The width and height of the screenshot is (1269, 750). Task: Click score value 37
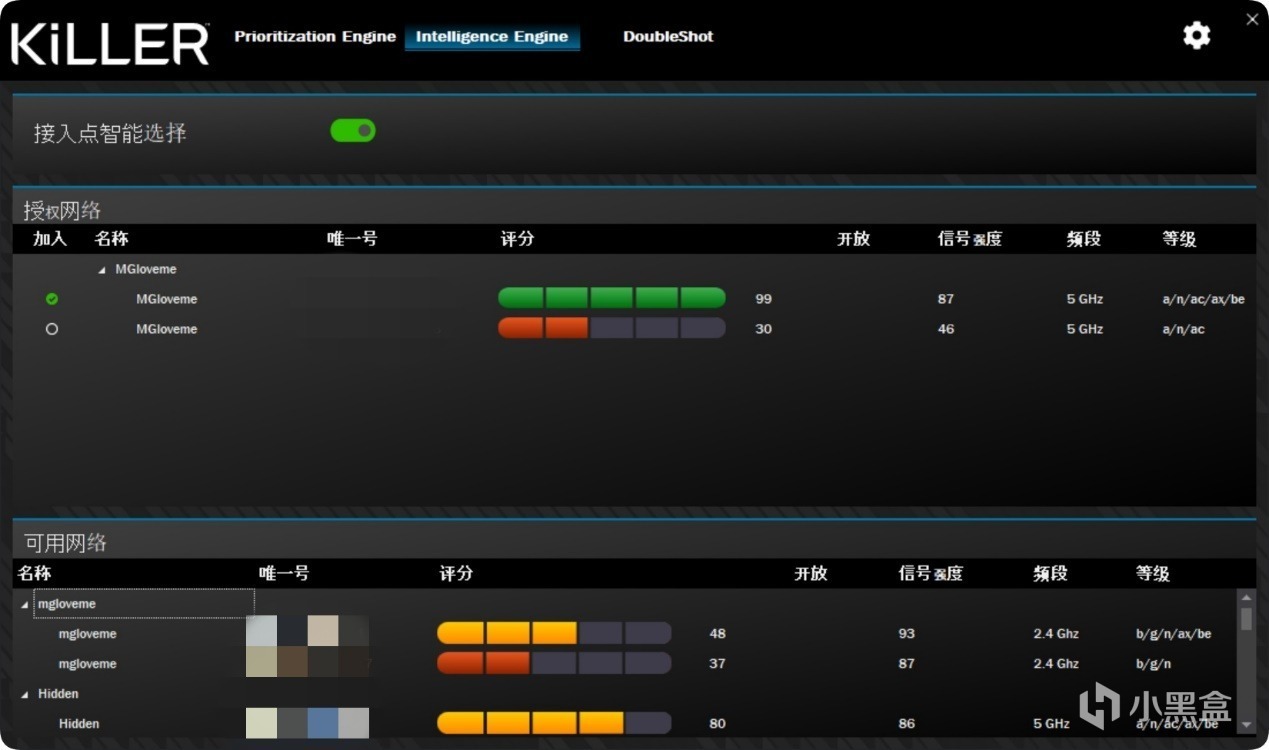click(718, 664)
